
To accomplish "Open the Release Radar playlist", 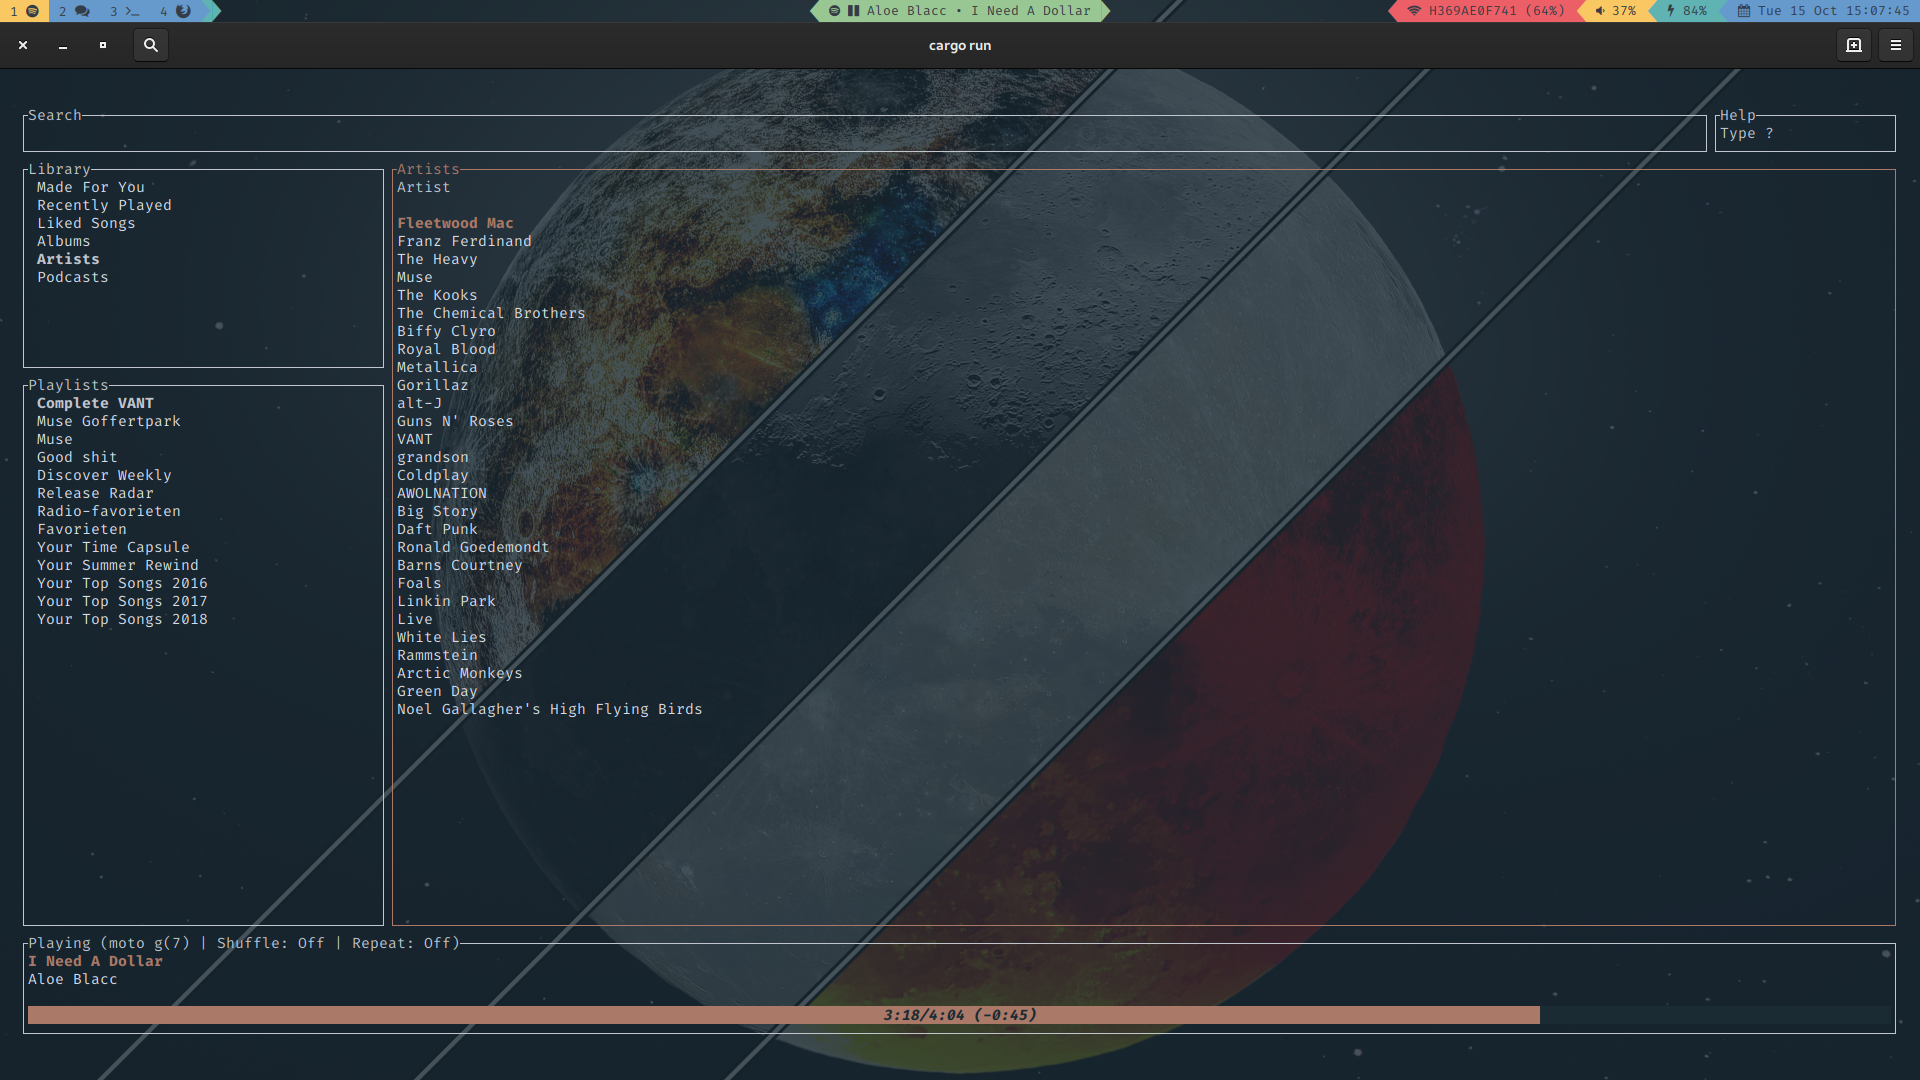I will tap(95, 494).
